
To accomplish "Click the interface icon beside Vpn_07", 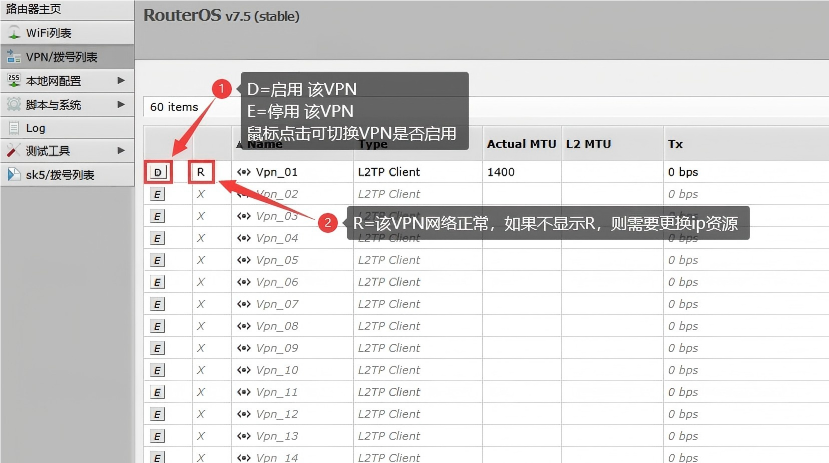I will click(x=244, y=304).
